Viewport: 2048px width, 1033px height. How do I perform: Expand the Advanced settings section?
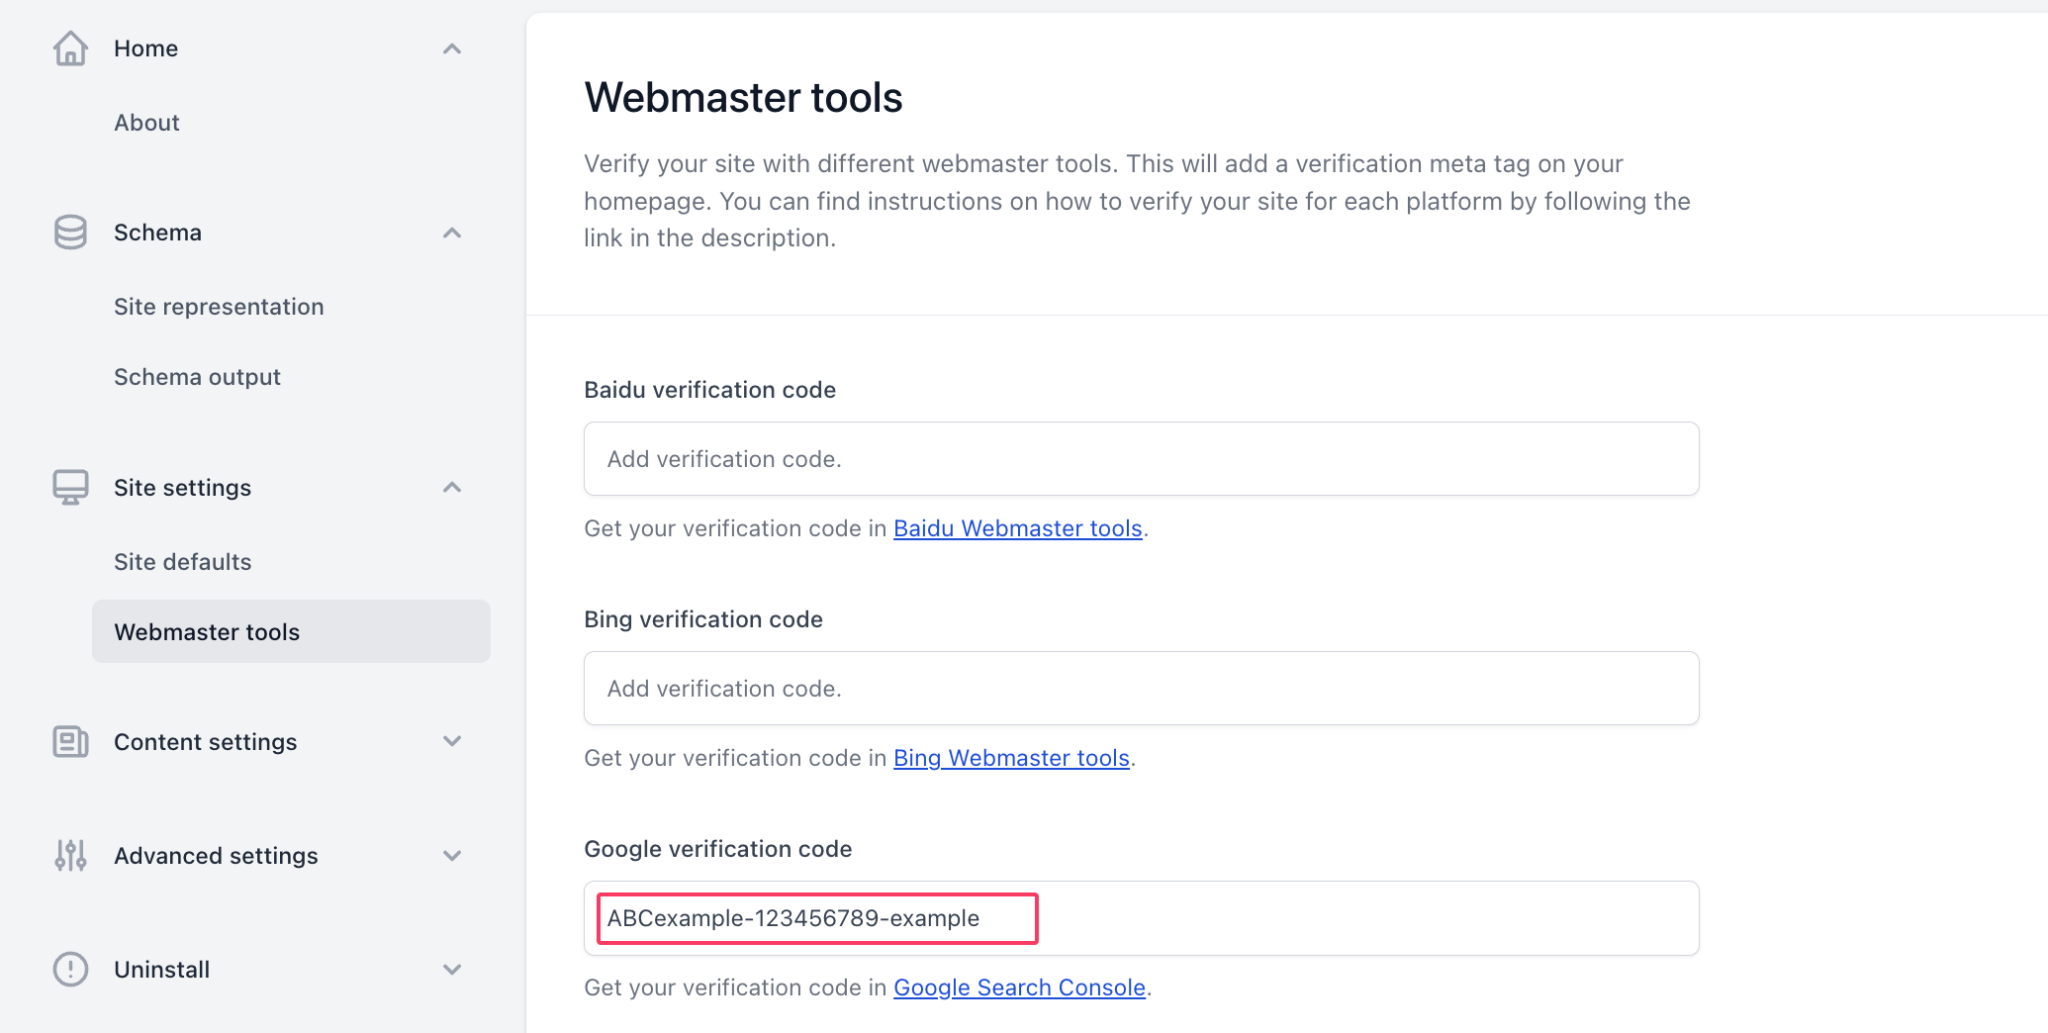(x=452, y=855)
